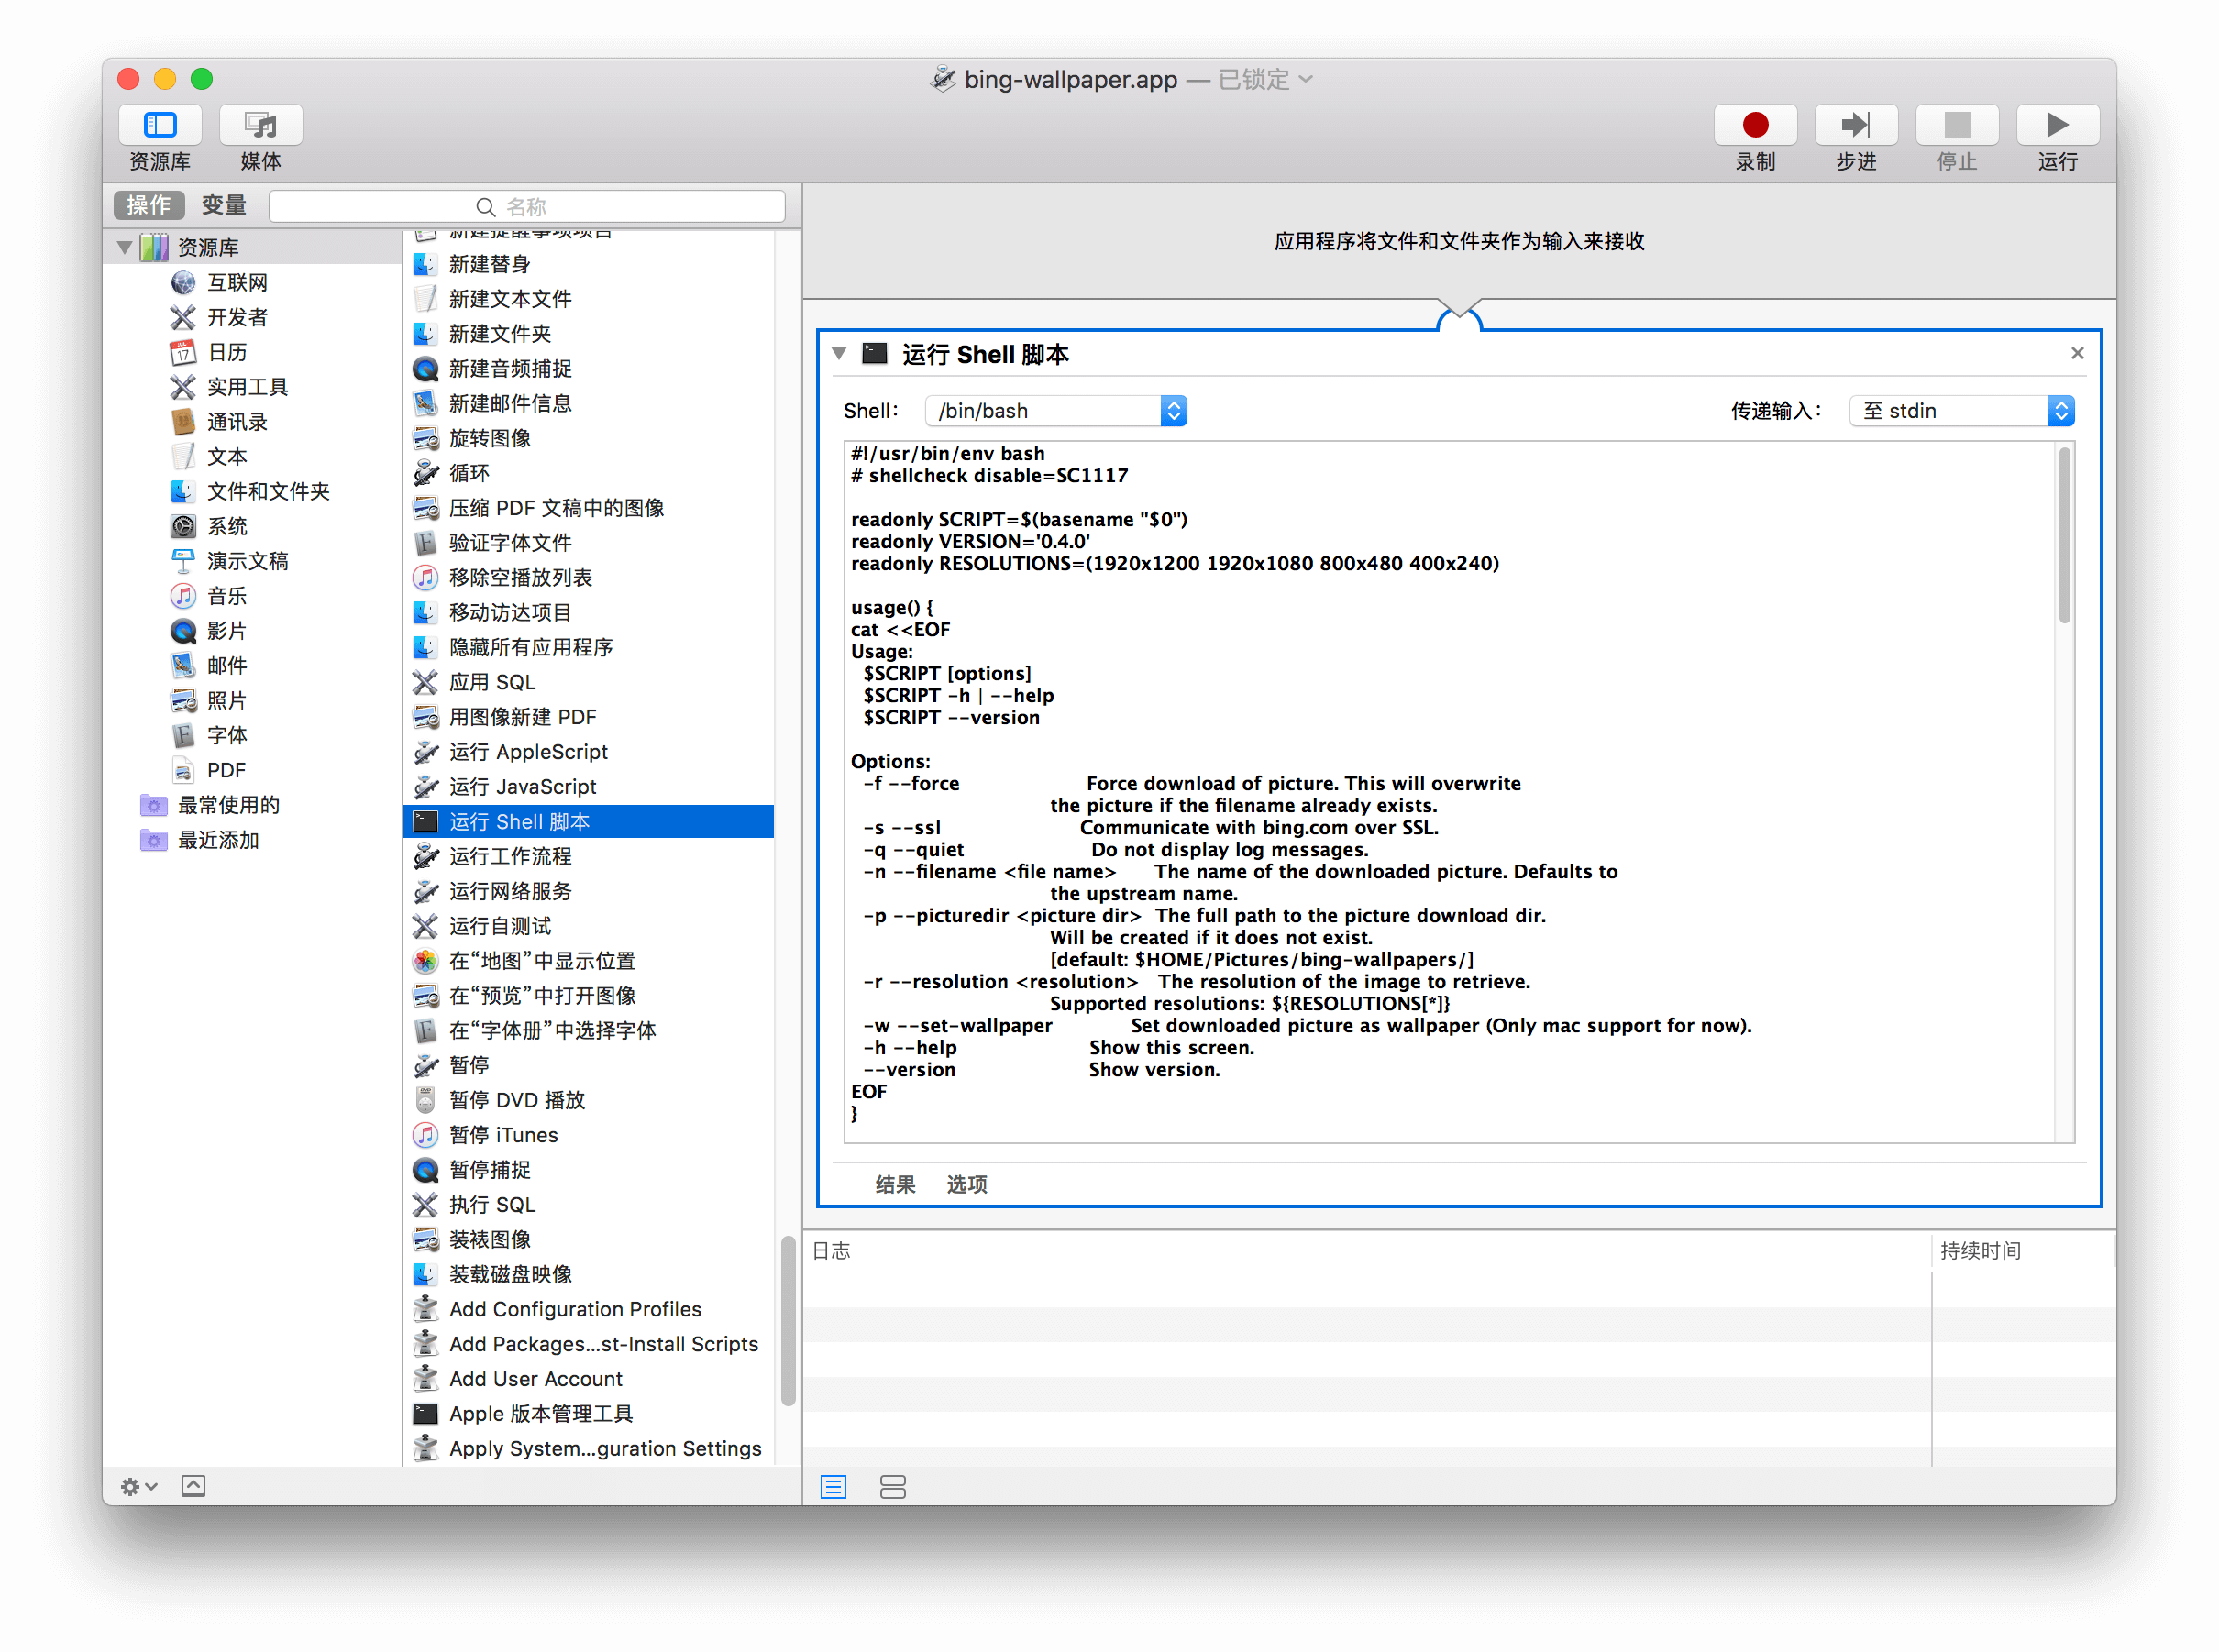Select the Add User Account action

coord(589,1379)
